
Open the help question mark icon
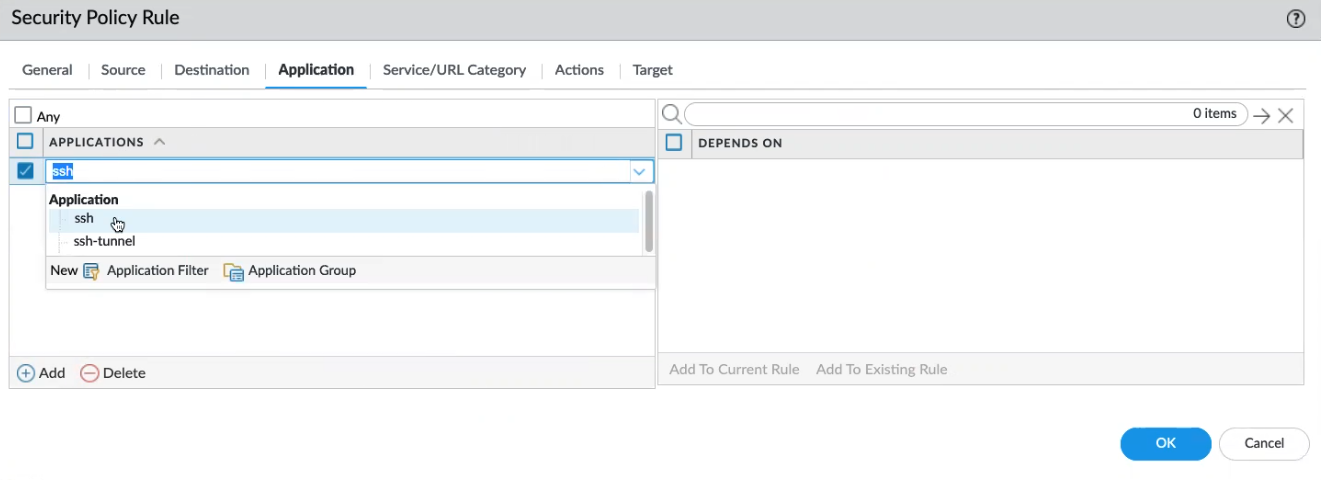1296,19
